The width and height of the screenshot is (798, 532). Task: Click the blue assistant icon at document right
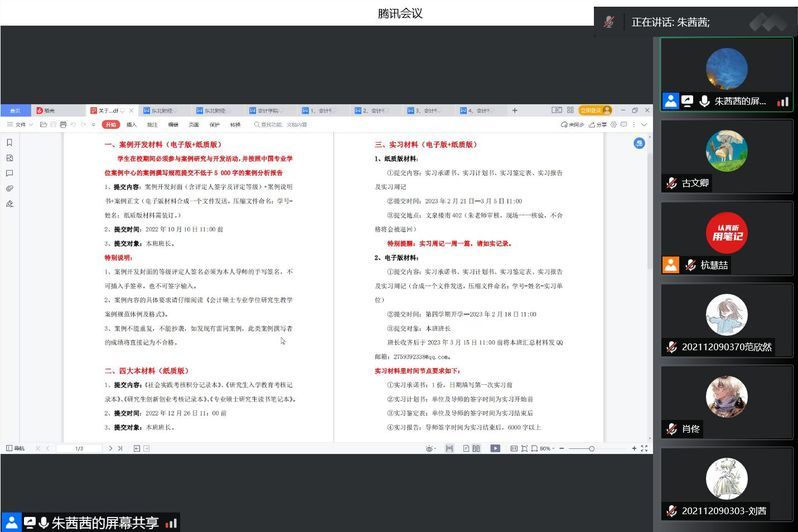(x=639, y=143)
